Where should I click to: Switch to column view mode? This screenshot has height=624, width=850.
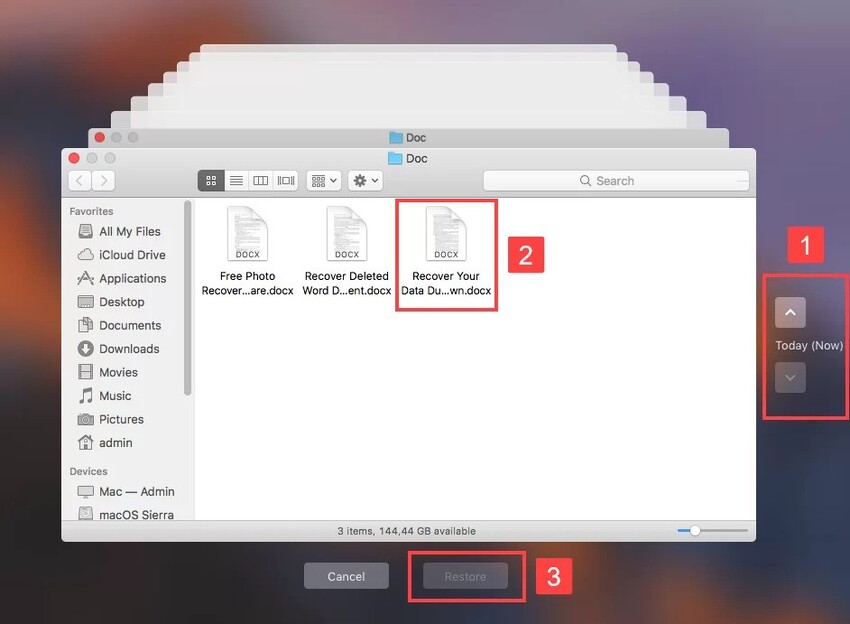click(260, 180)
